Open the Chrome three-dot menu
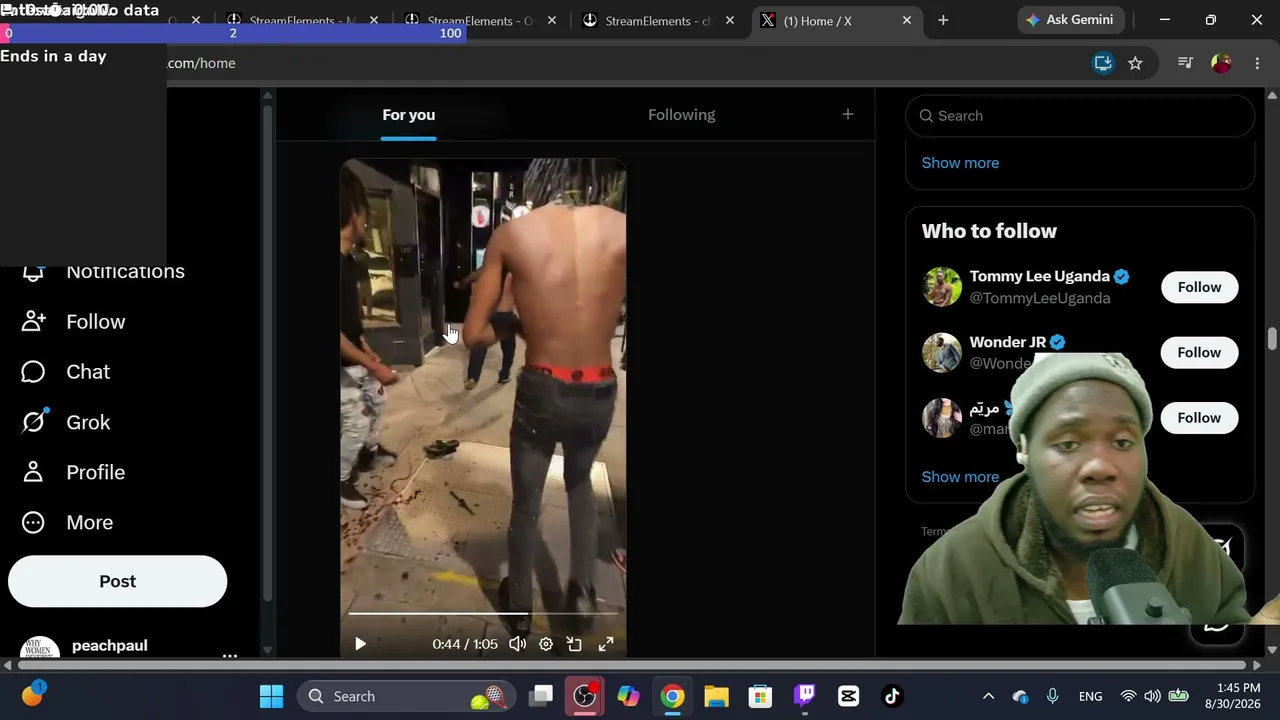1280x720 pixels. (1257, 63)
